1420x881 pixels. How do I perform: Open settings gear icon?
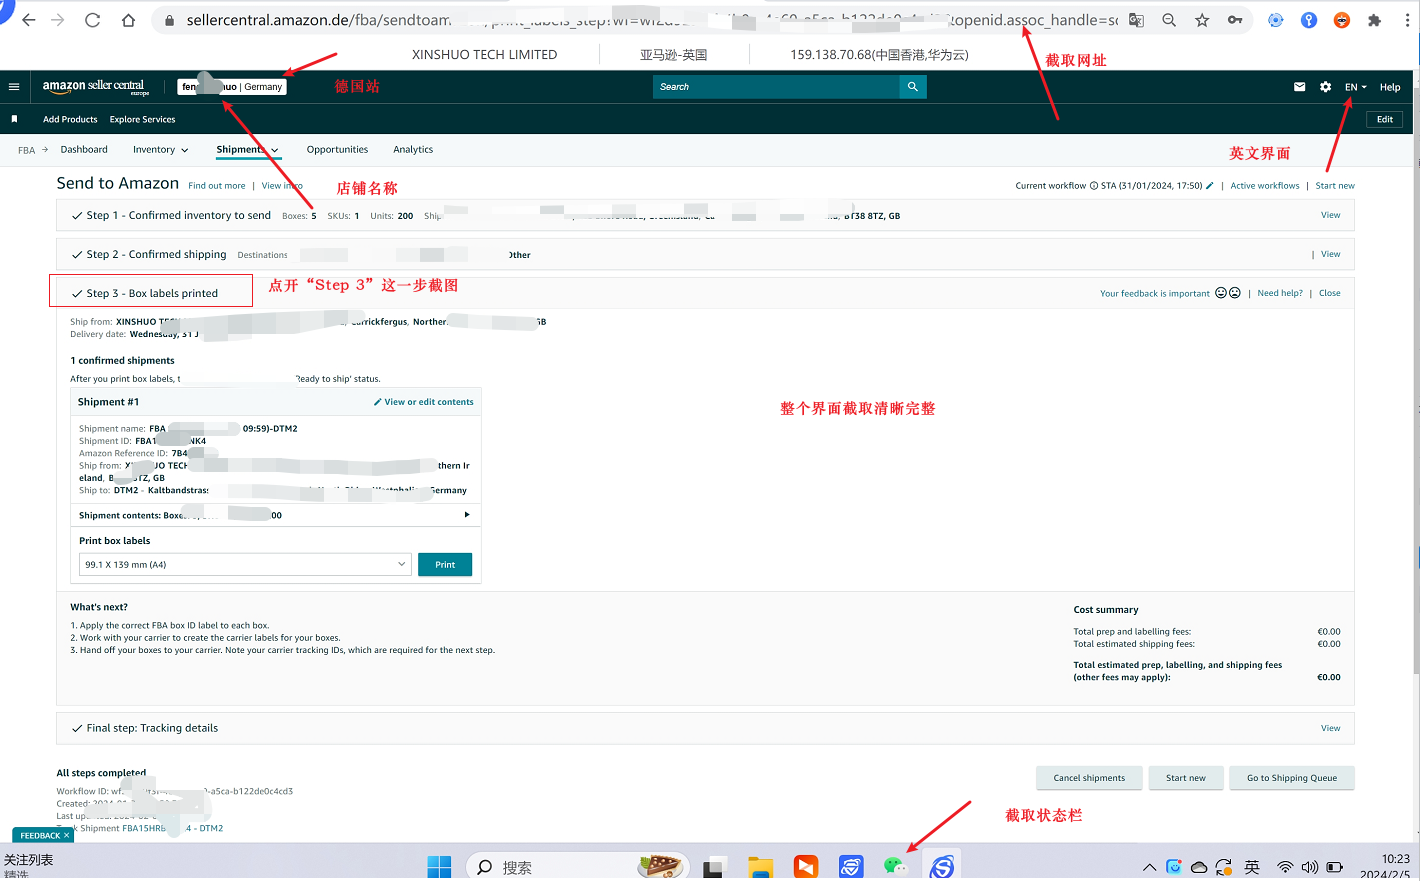[x=1325, y=87]
